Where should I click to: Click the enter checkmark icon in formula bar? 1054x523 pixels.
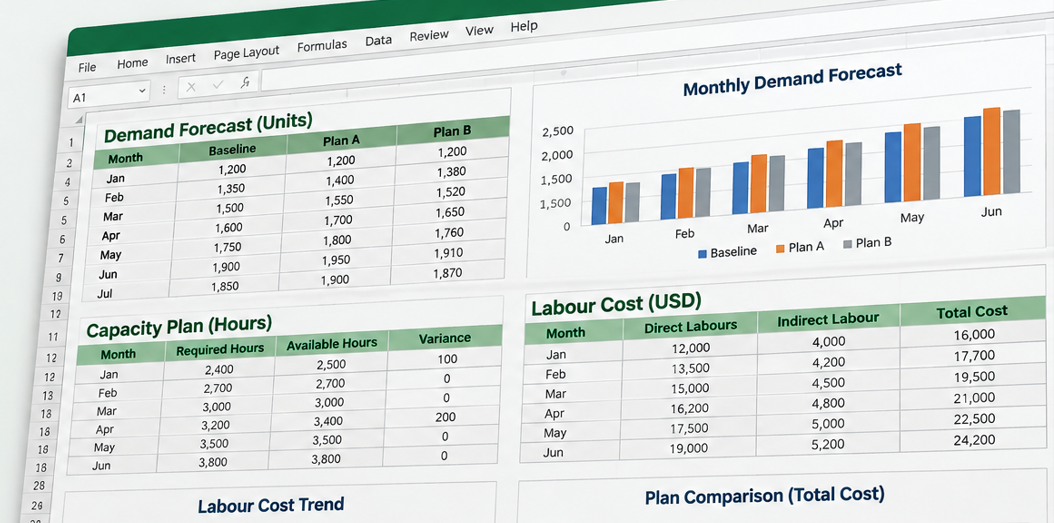coord(217,85)
